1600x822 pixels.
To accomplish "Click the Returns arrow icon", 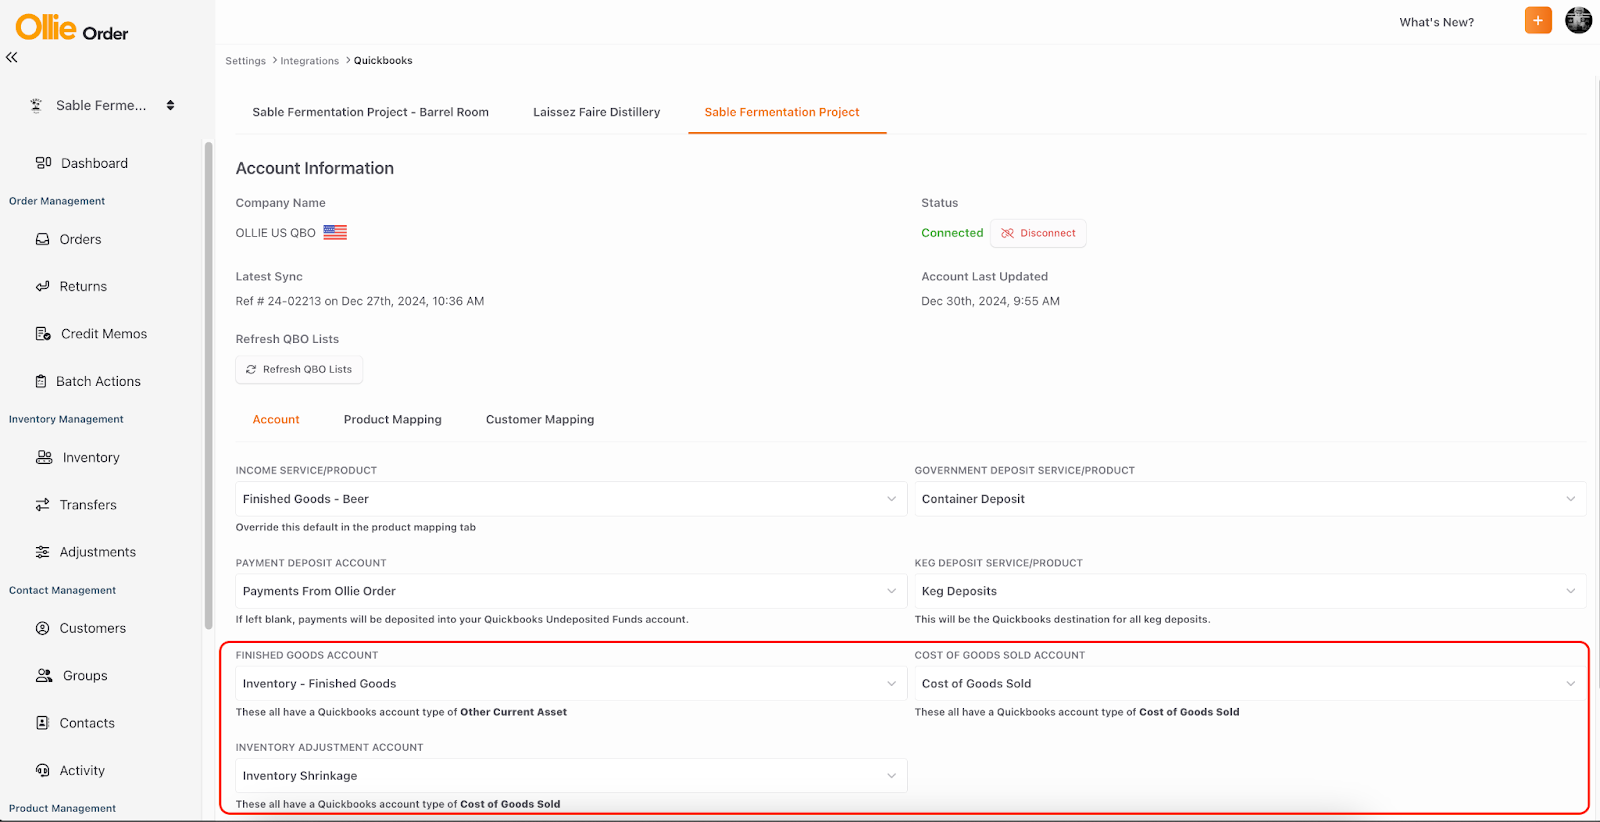I will [x=42, y=286].
